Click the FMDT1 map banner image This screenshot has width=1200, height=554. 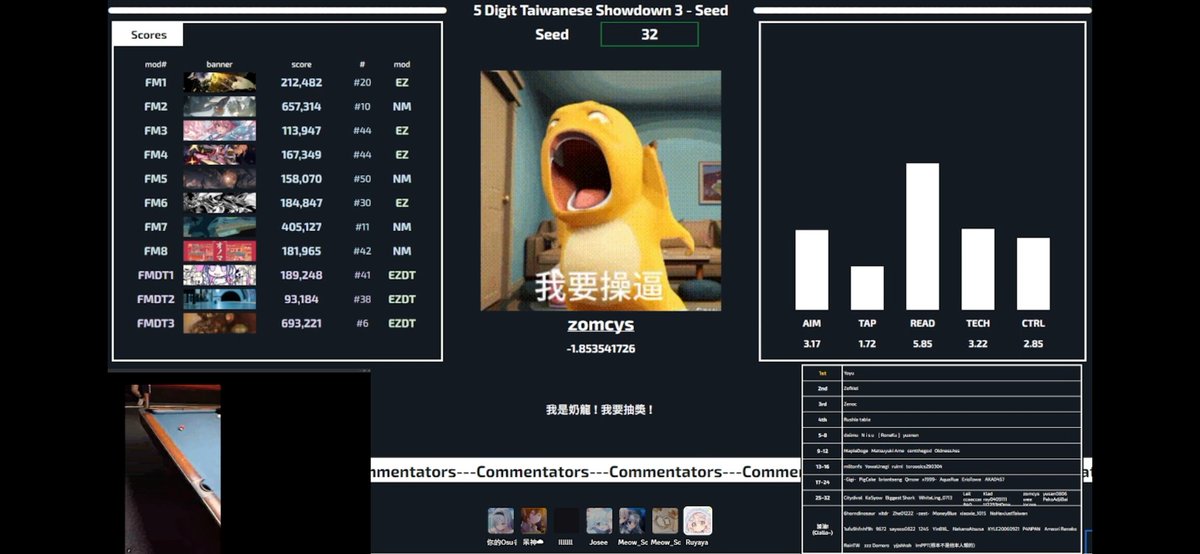(219, 275)
